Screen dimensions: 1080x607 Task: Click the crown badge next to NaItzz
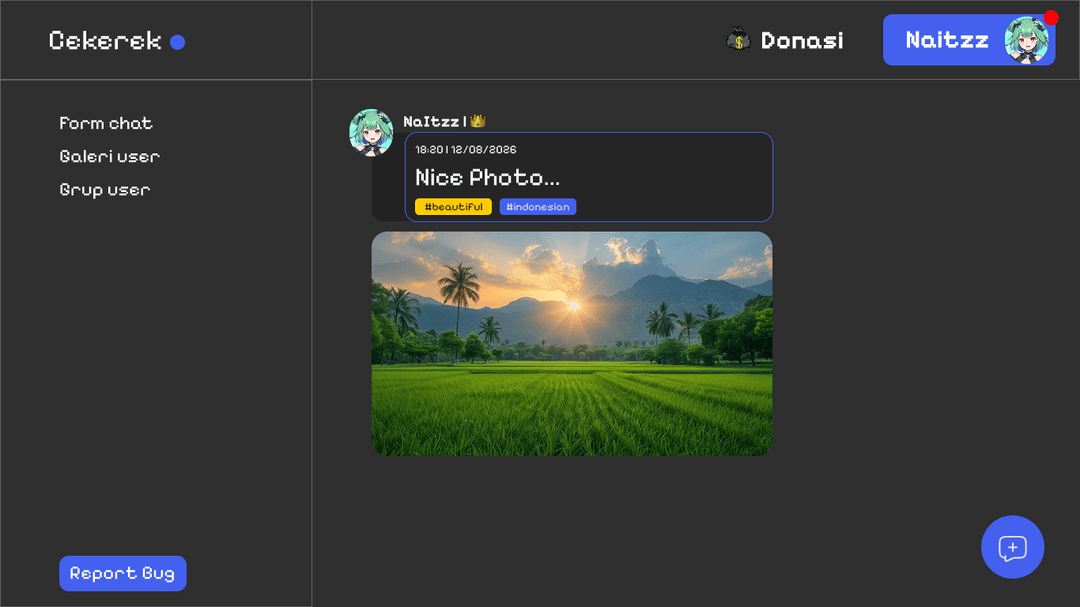(x=478, y=121)
